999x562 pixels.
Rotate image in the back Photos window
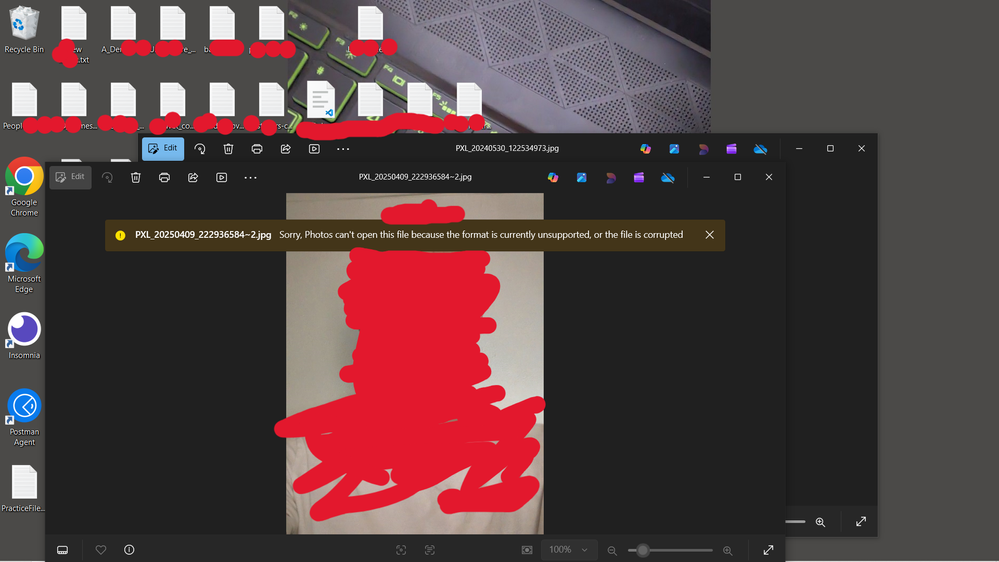tap(199, 149)
